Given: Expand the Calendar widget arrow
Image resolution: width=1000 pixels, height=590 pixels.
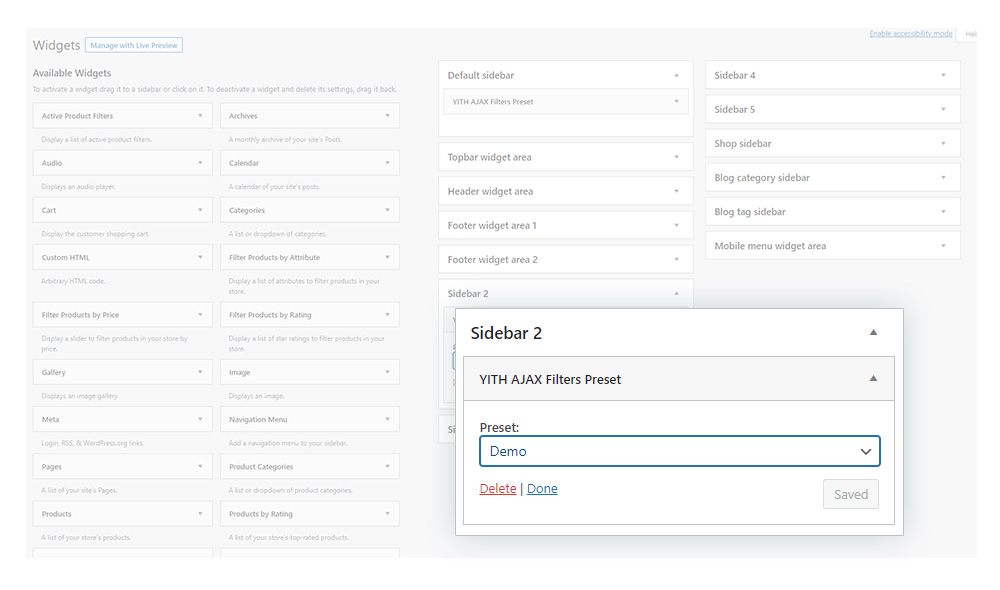Looking at the screenshot, I should pyautogui.click(x=387, y=163).
